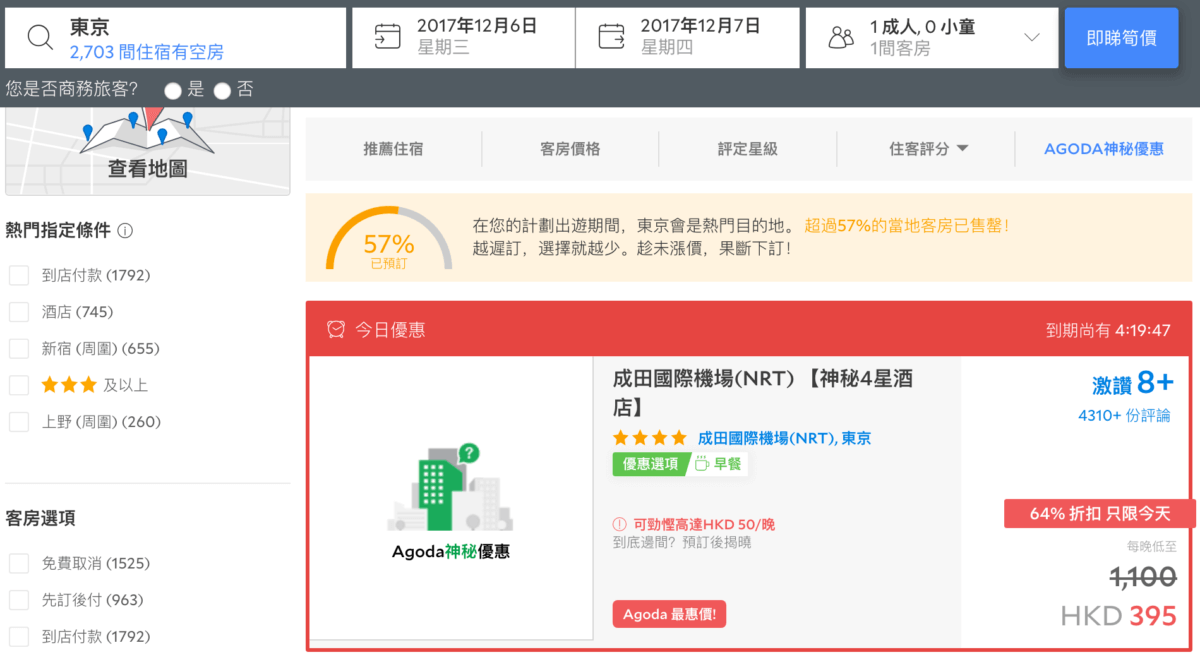Sort by 客房價格 tab
This screenshot has height=662, width=1200.
coord(570,149)
